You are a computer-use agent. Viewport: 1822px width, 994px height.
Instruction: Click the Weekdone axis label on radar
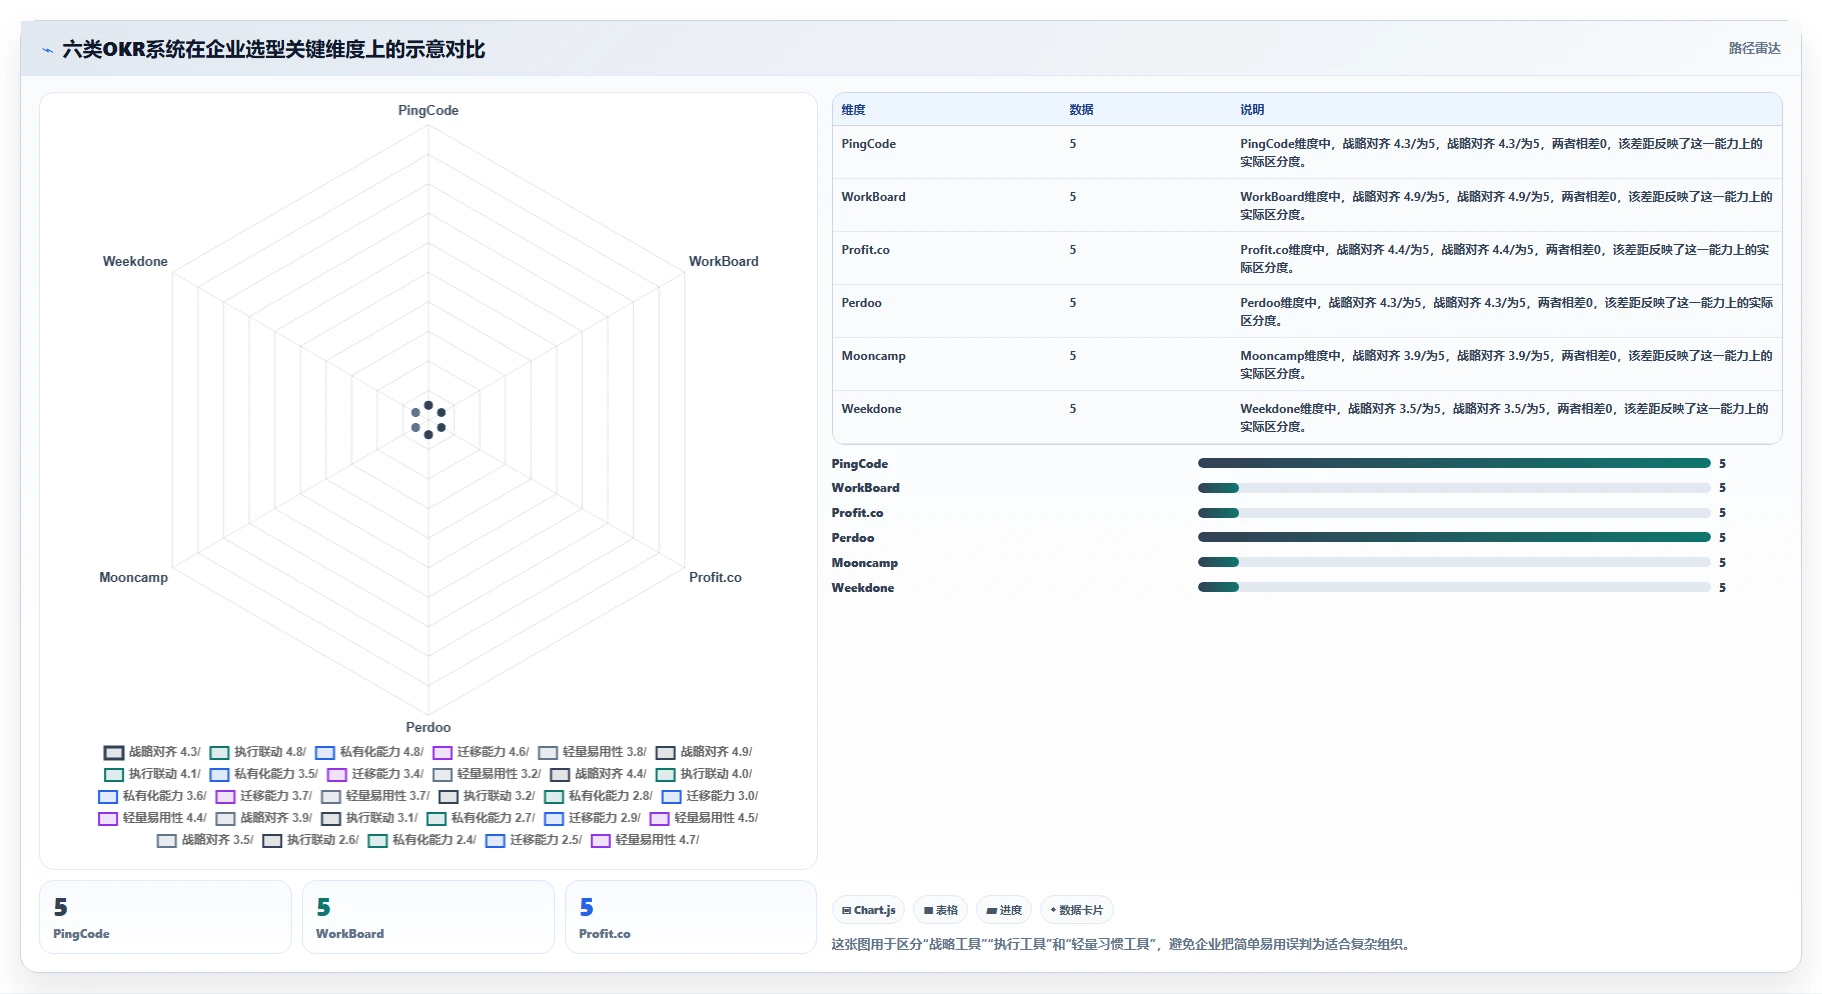tap(135, 261)
